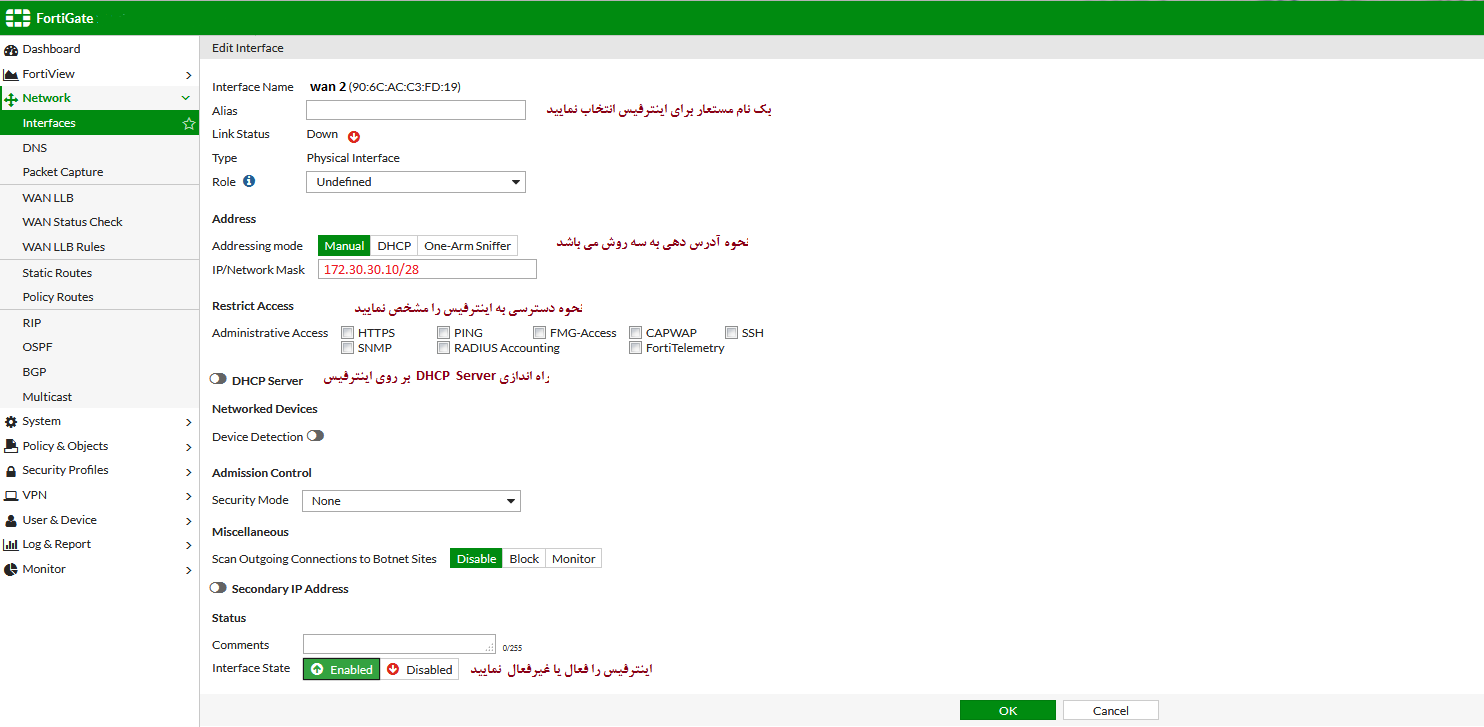Enable the HTTPS administrative access checkbox
Image resolution: width=1484 pixels, height=727 pixels.
pos(347,333)
